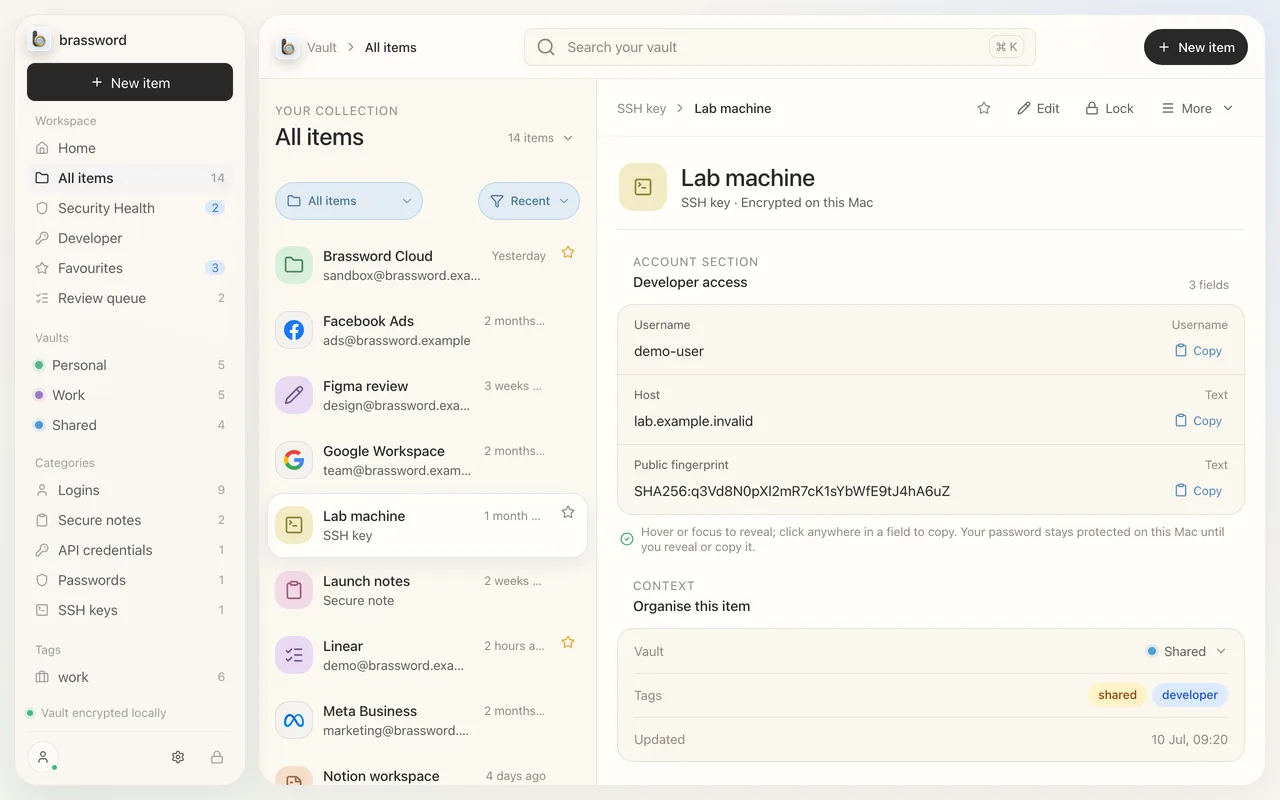Click the brassword logo in the sidebar
1280x800 pixels.
(x=40, y=40)
